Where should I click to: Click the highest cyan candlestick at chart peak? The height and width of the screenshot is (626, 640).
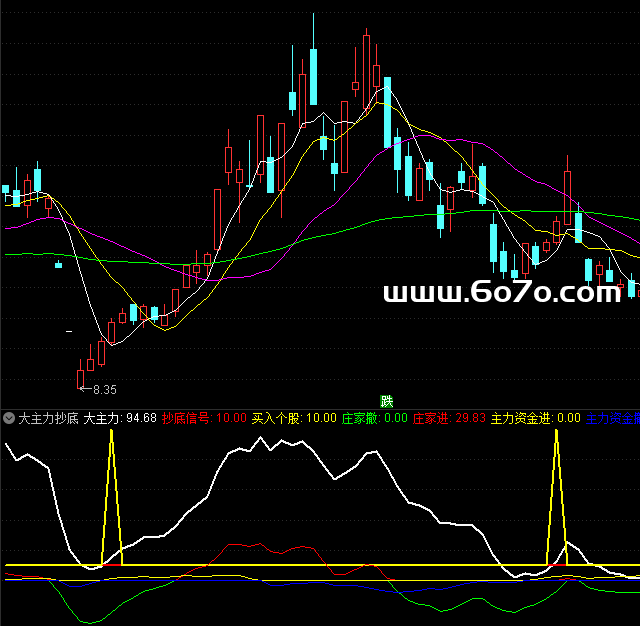point(314,76)
